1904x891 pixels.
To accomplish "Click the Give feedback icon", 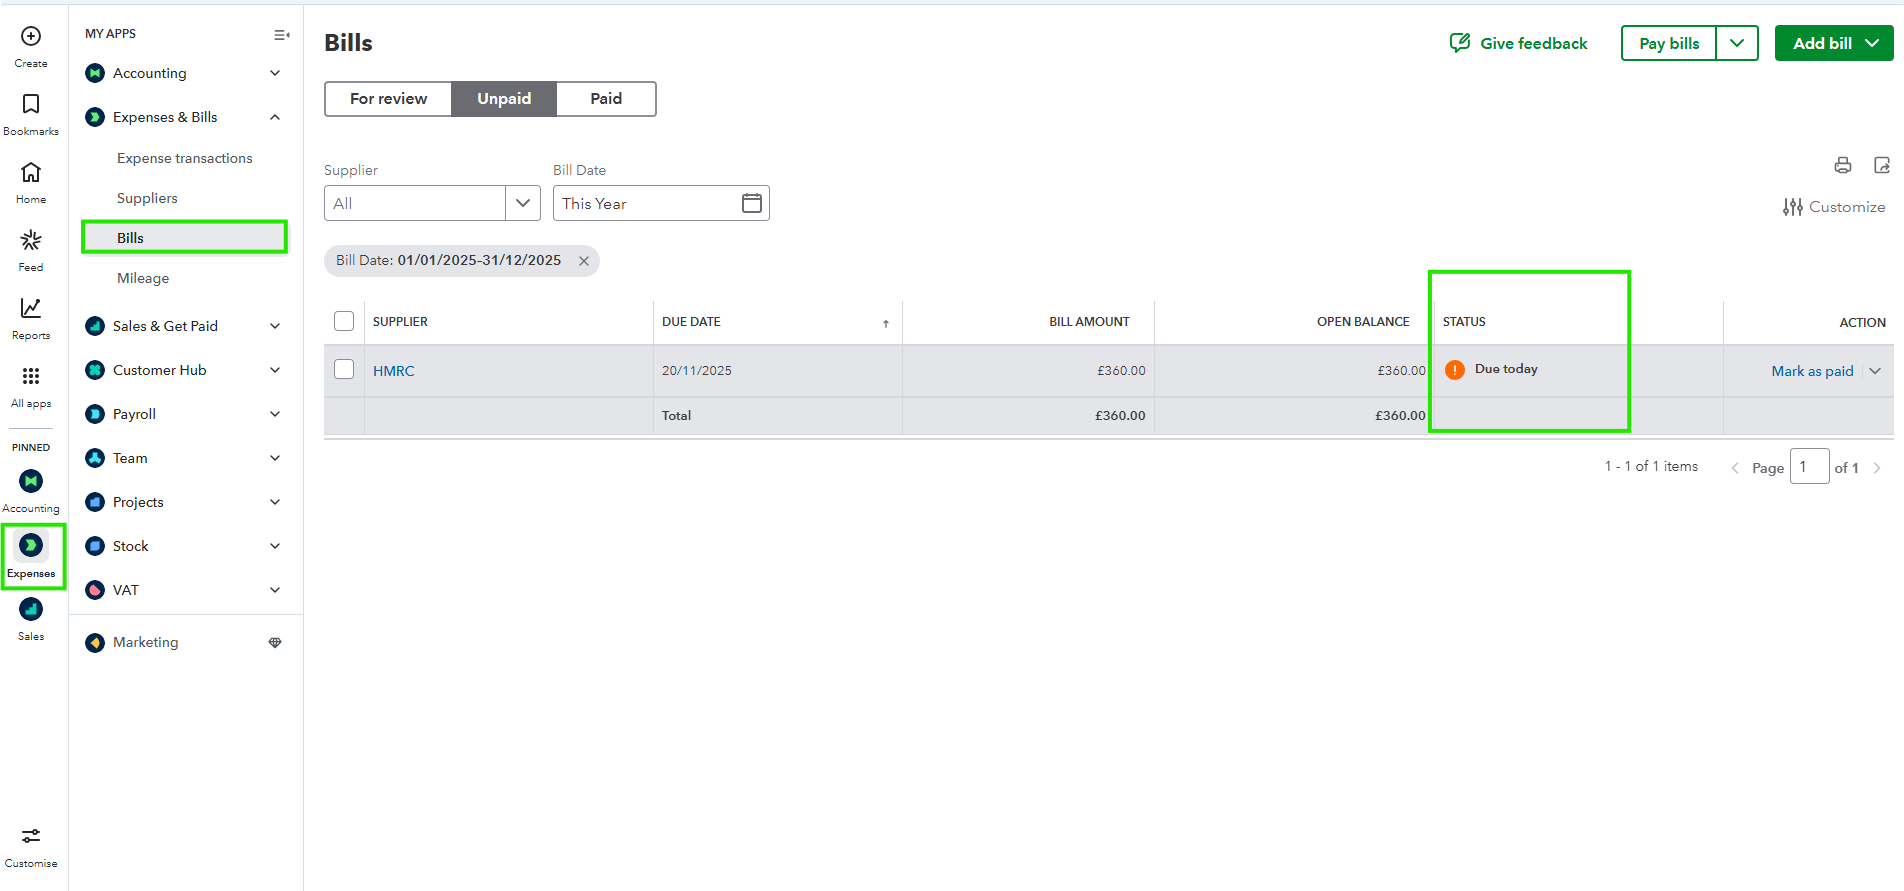I will click(x=1460, y=43).
